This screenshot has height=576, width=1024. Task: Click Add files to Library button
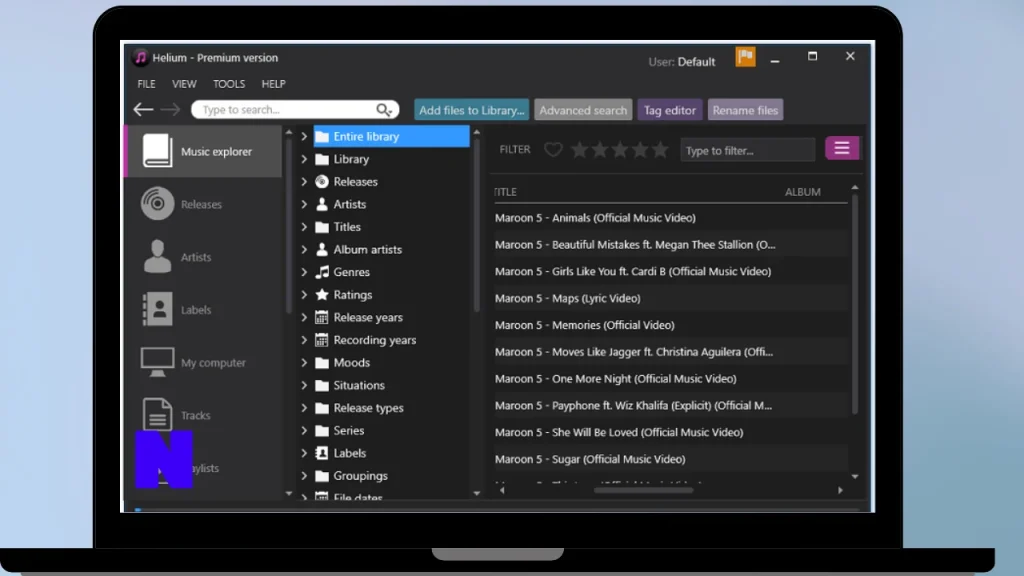tap(472, 110)
